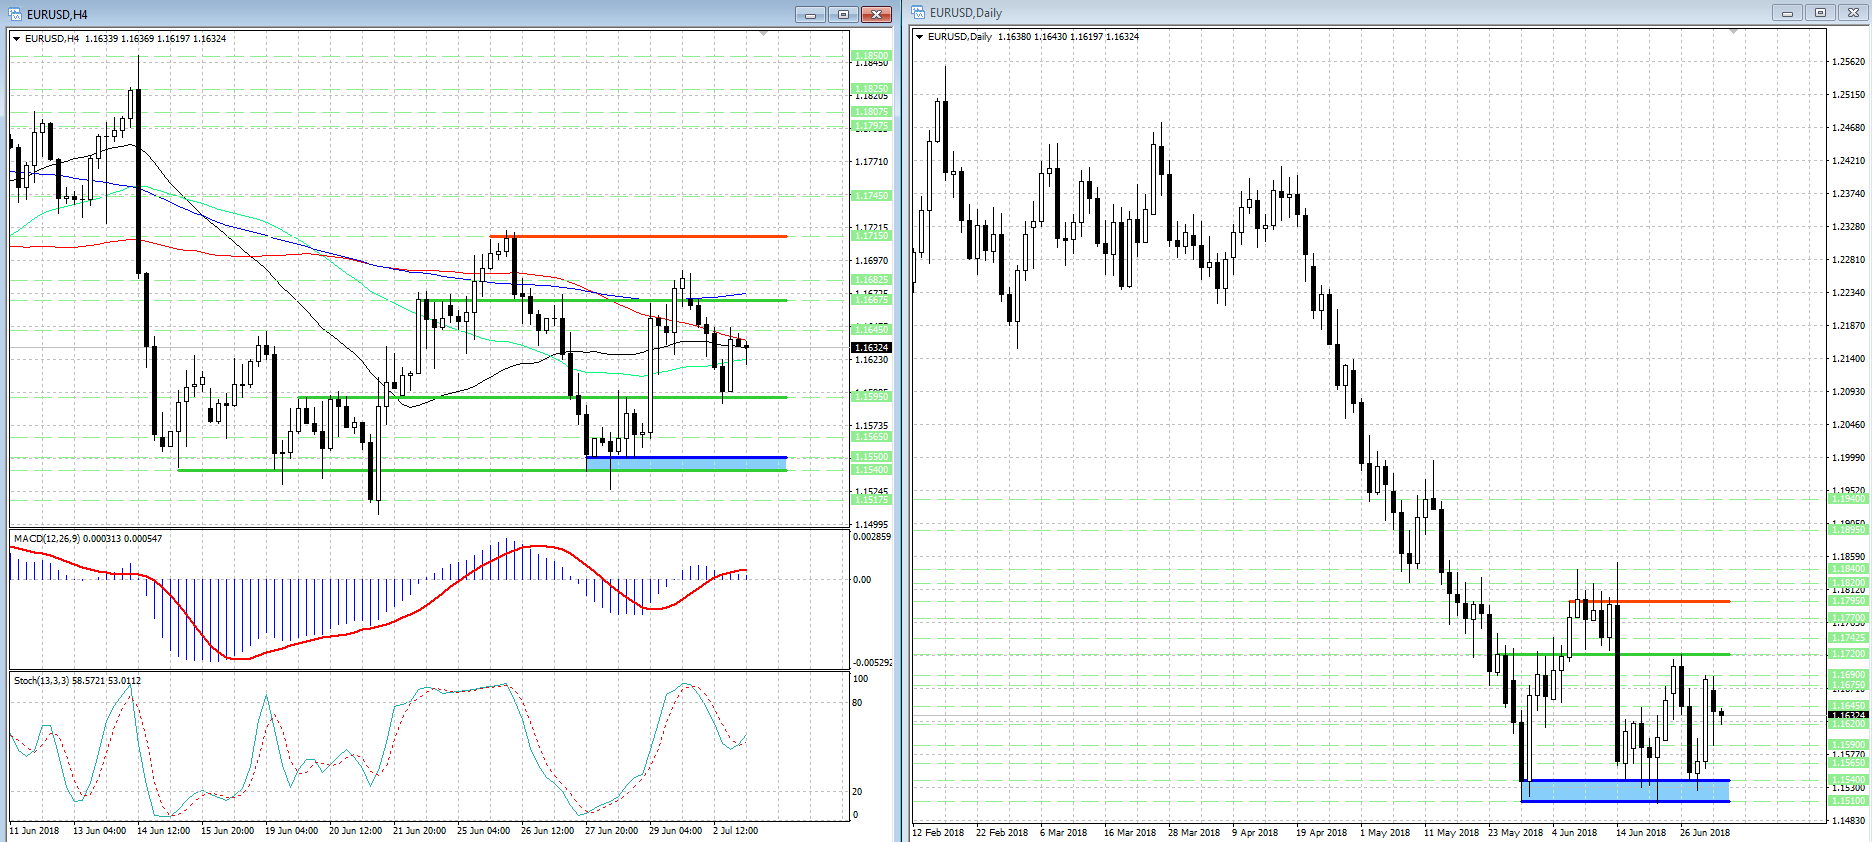The image size is (1872, 842).
Task: Select the current price label 1.16324 on H4
Action: tap(870, 348)
